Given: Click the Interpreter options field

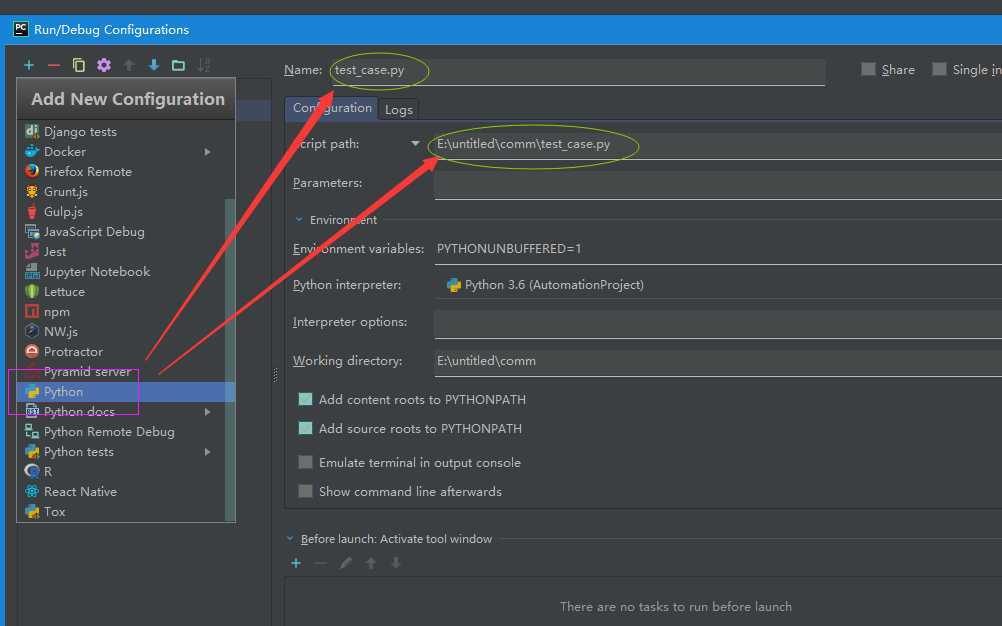Looking at the screenshot, I should [718, 324].
